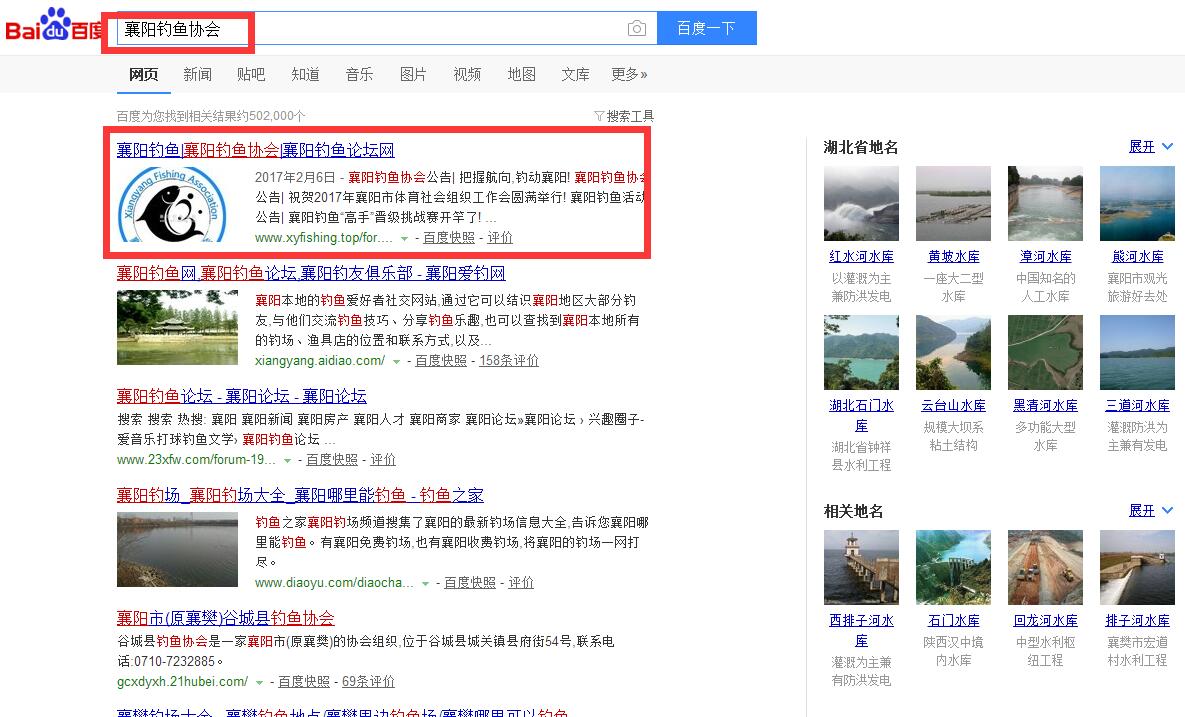Open the 西排子河水库 photo
Image resolution: width=1185 pixels, height=717 pixels.
(x=862, y=567)
